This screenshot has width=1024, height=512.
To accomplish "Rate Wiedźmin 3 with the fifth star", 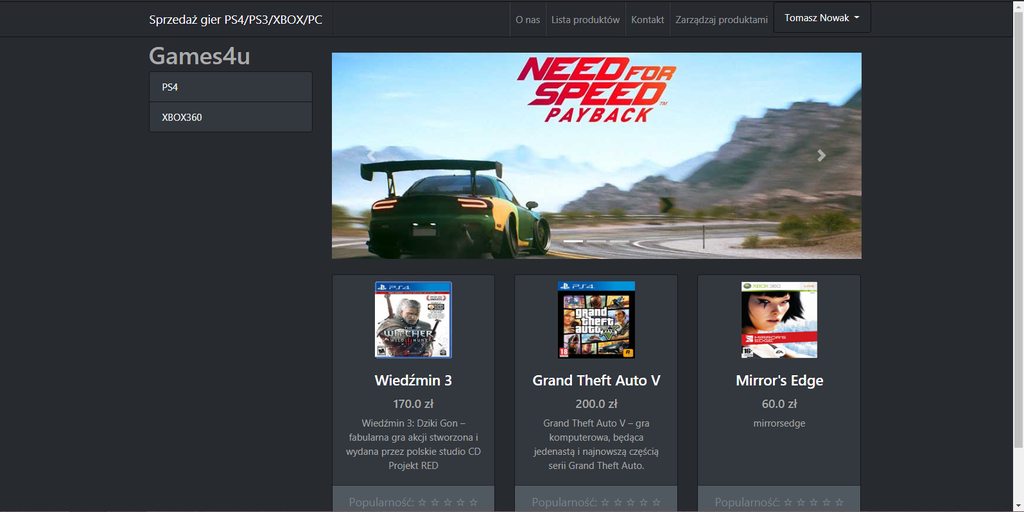I will [x=473, y=502].
